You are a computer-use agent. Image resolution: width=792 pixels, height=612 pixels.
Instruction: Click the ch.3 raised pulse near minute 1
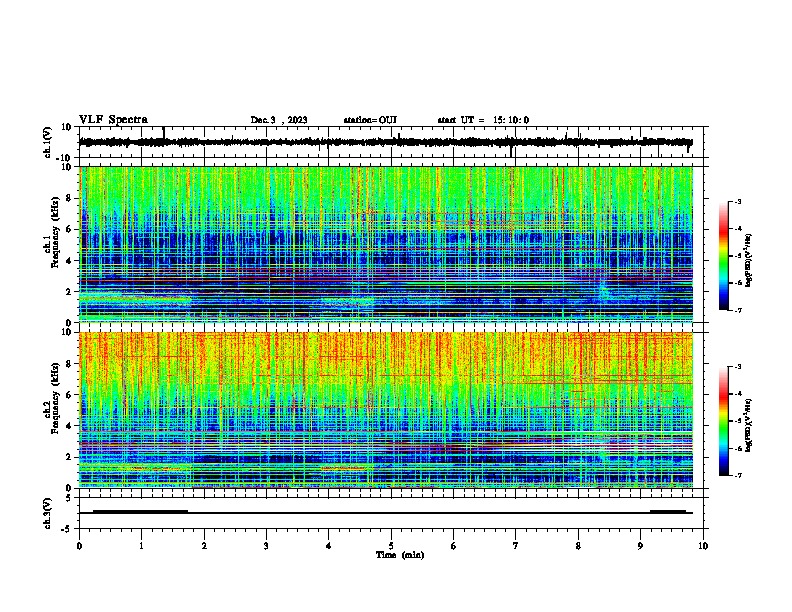pyautogui.click(x=140, y=511)
